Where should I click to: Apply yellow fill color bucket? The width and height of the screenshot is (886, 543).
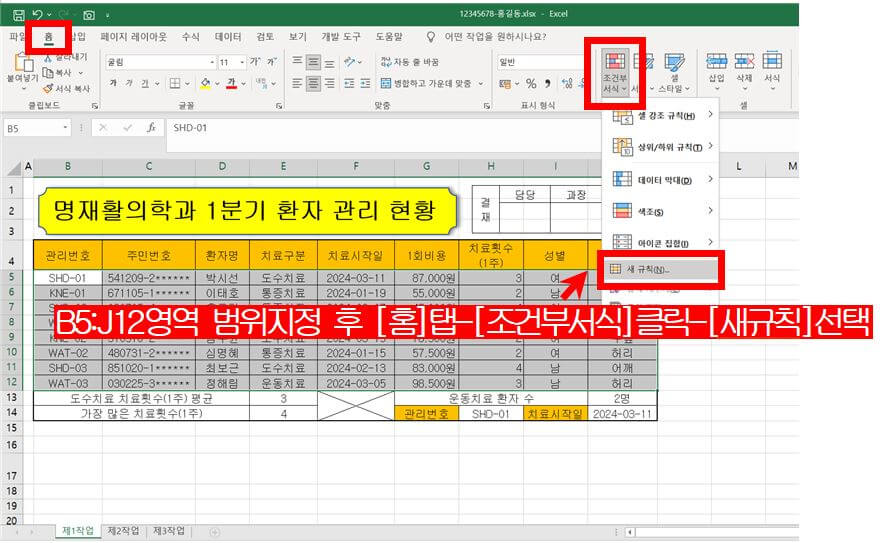click(206, 83)
